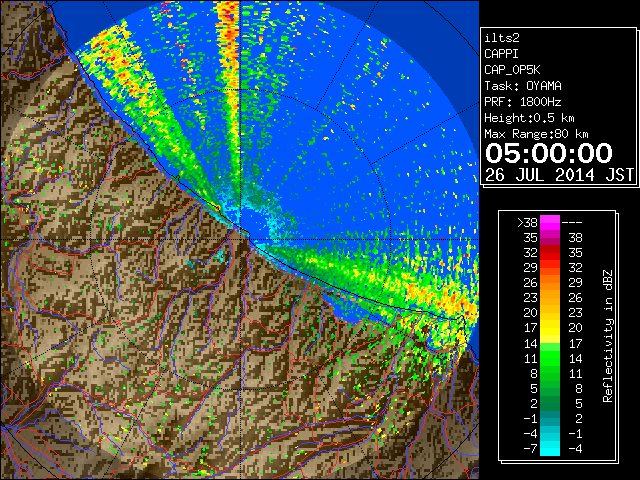Click the 'Height:0.5 km' text
The width and height of the screenshot is (640, 480).
click(x=529, y=118)
